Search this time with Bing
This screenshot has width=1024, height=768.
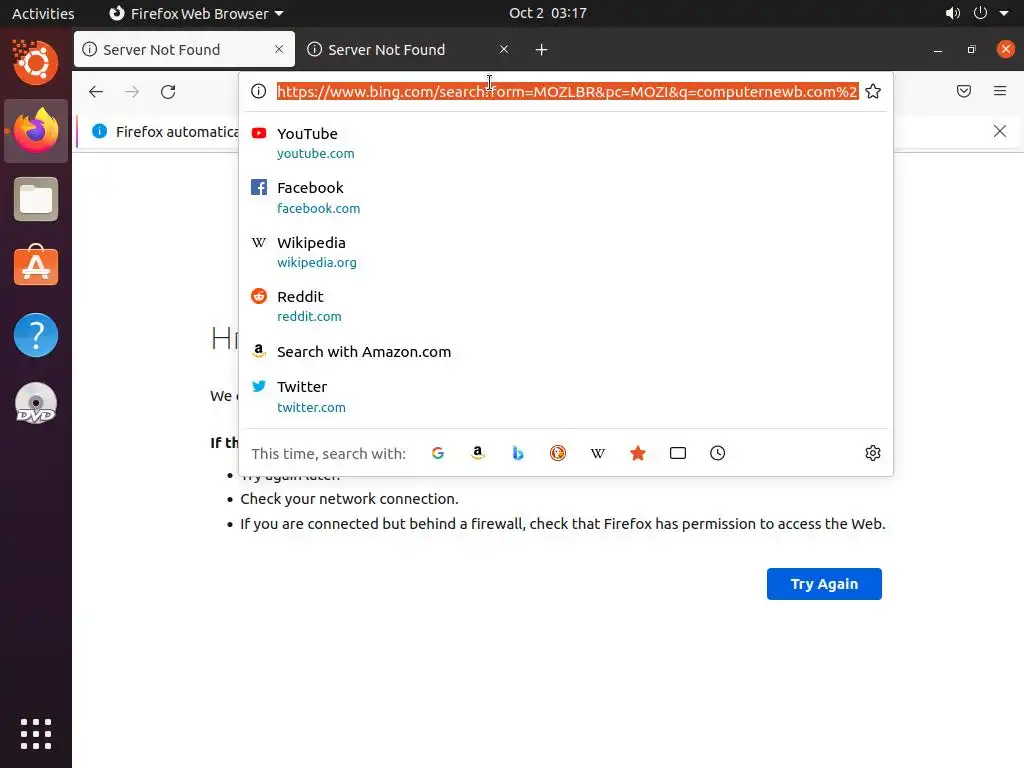point(518,453)
